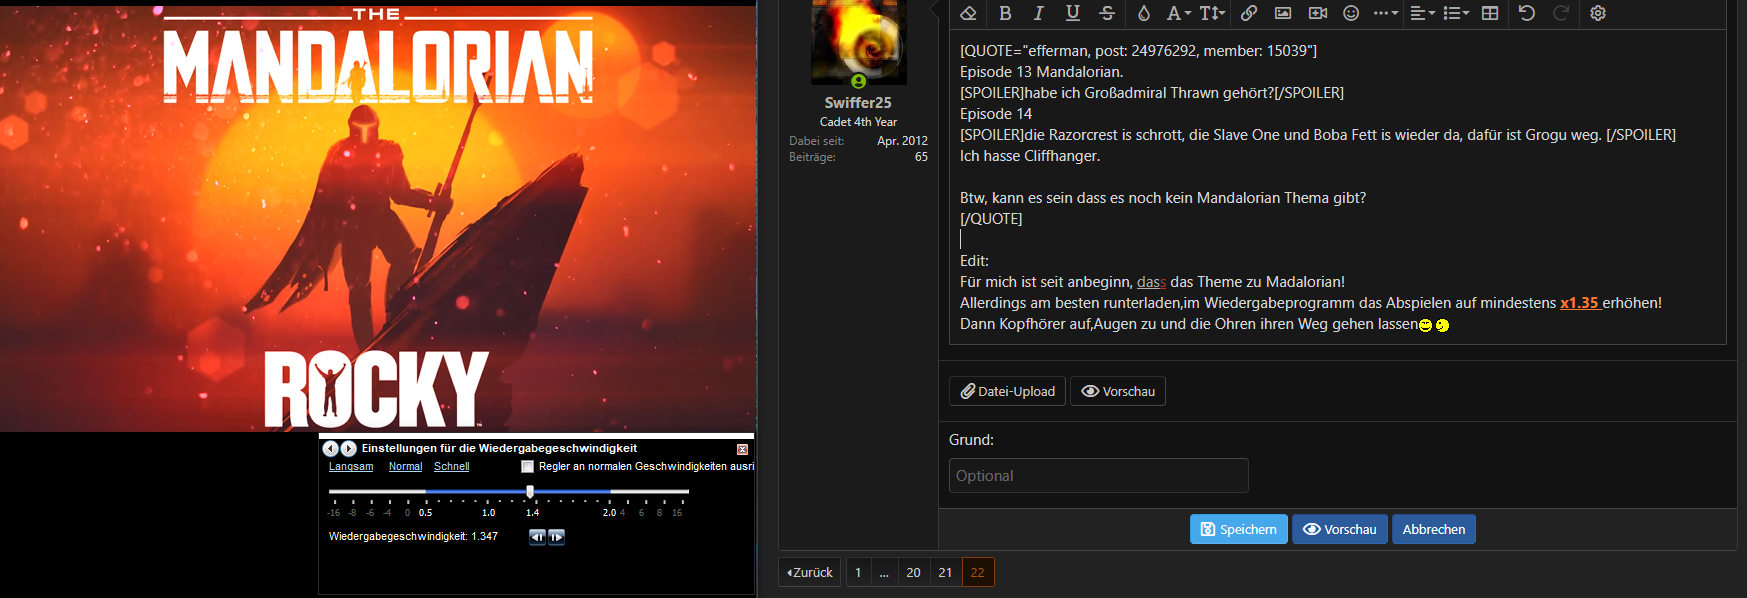The image size is (1747, 598).
Task: Set playback speed to Langsam
Action: [351, 466]
